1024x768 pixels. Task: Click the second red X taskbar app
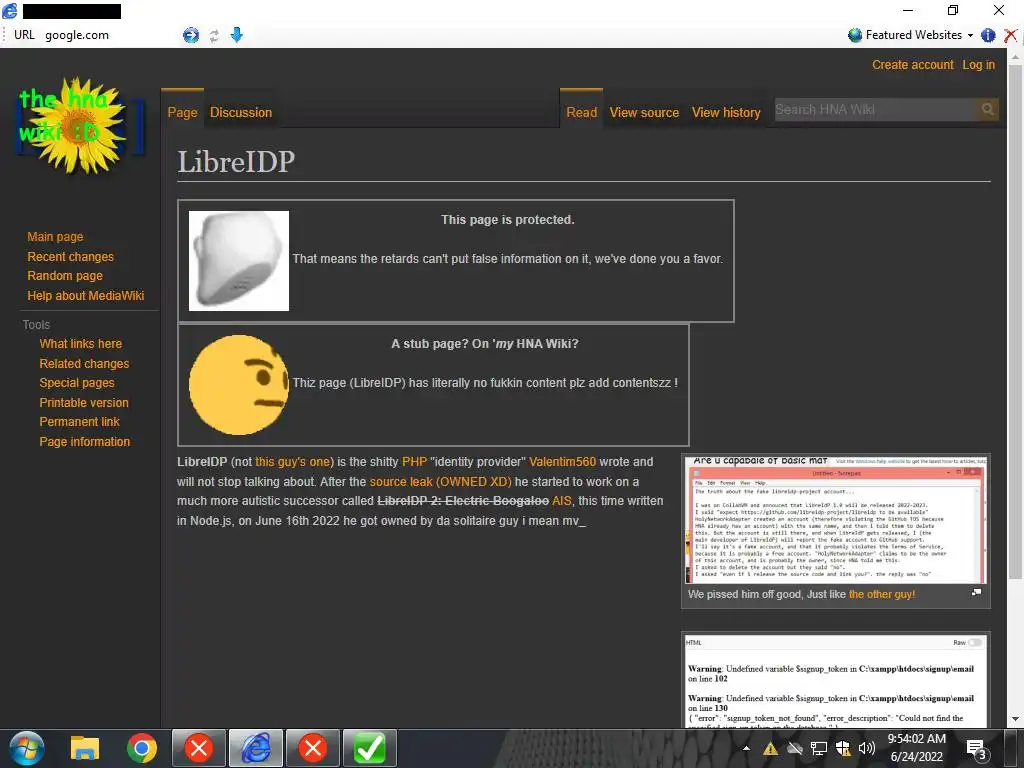pos(313,748)
